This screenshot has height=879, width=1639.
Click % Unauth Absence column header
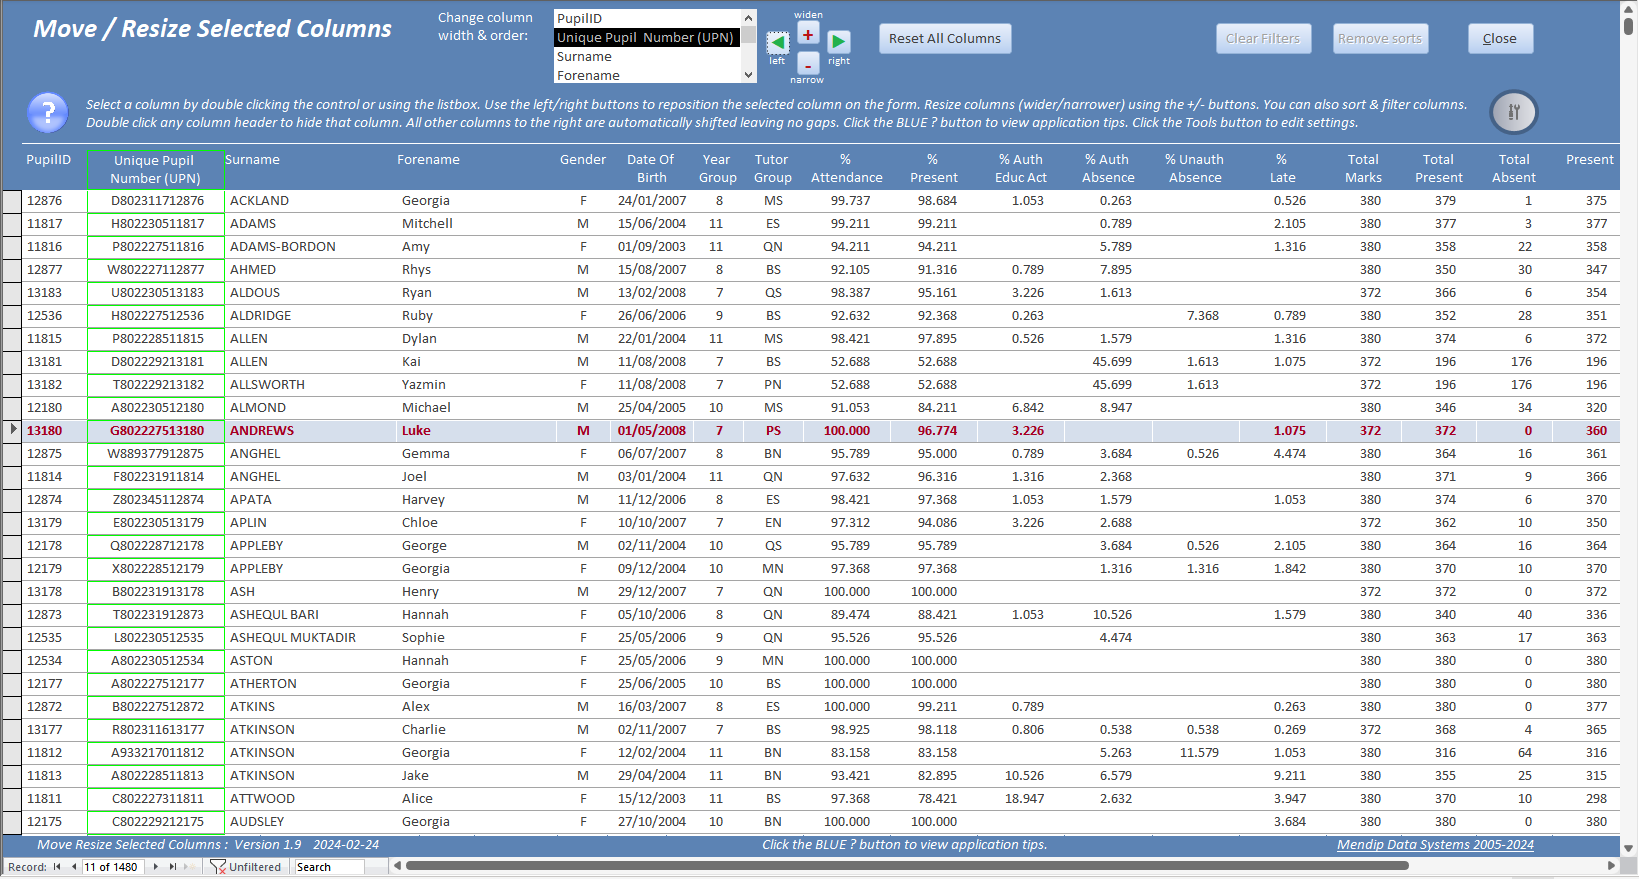coord(1194,168)
